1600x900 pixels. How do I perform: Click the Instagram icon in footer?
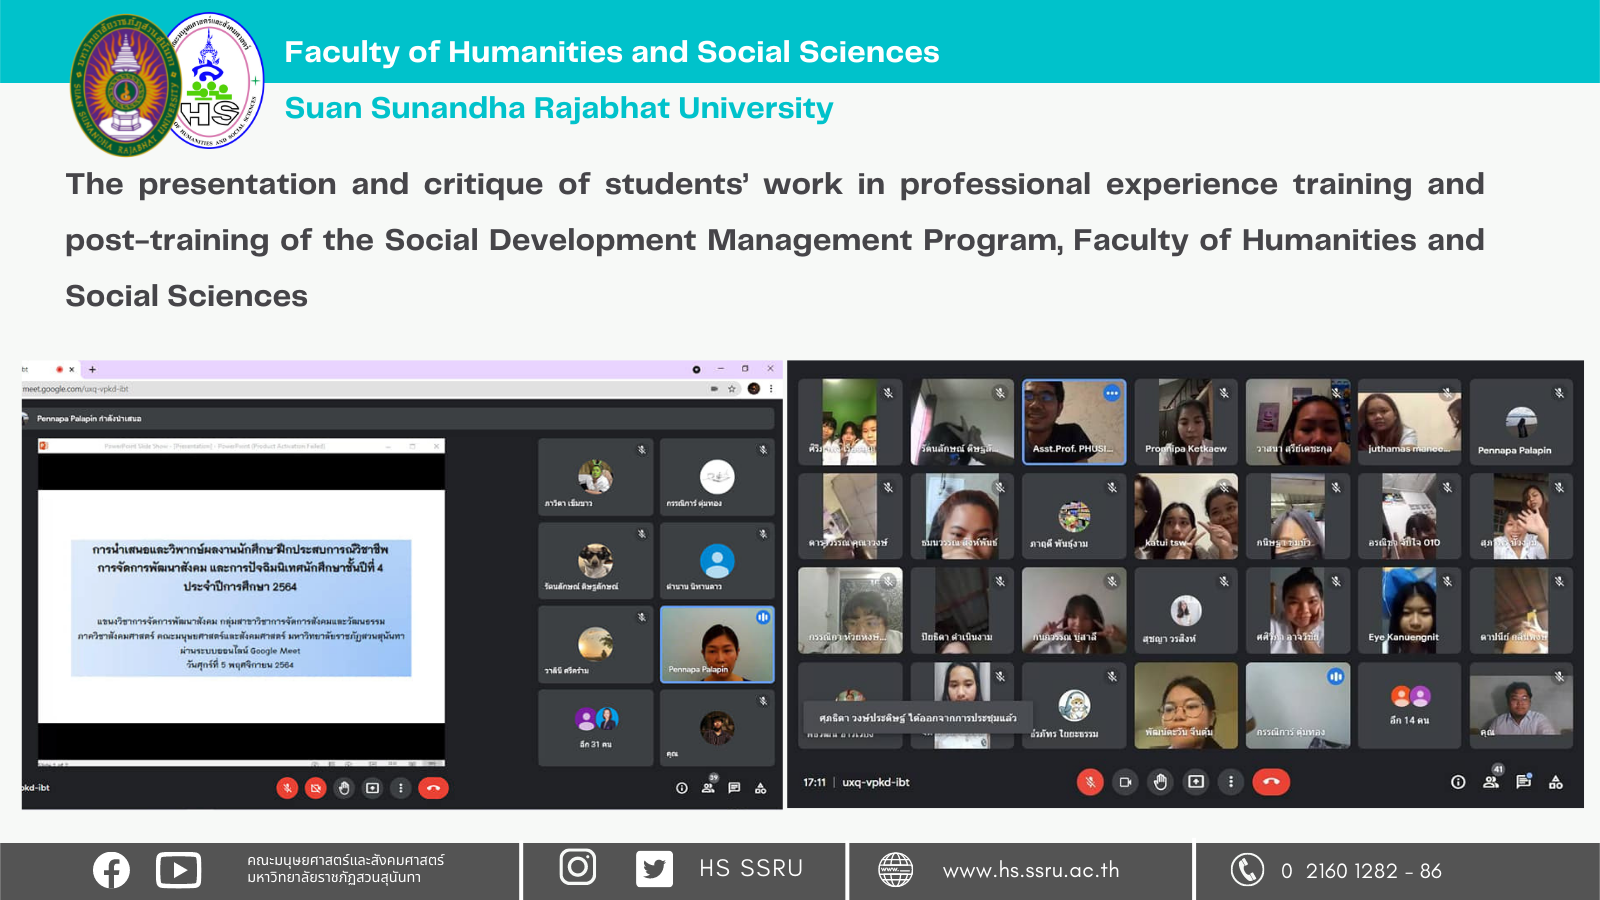click(577, 867)
